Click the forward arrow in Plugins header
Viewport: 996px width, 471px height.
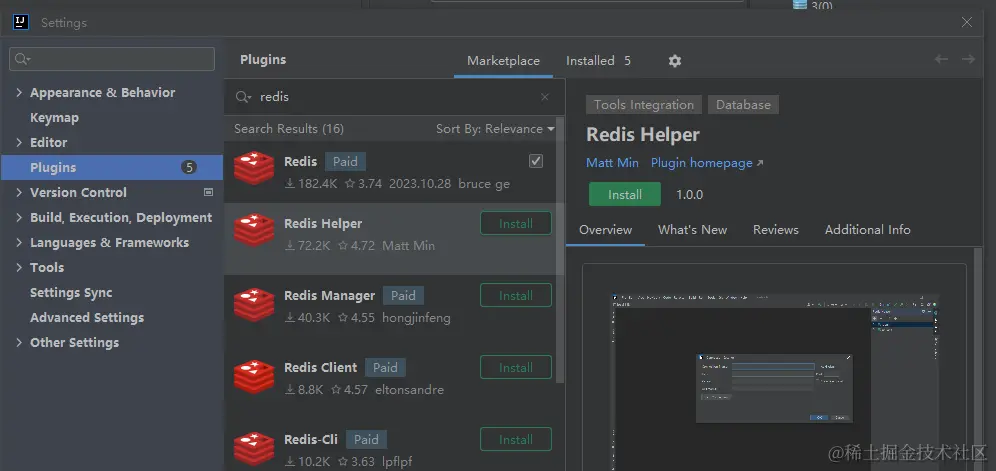point(968,59)
